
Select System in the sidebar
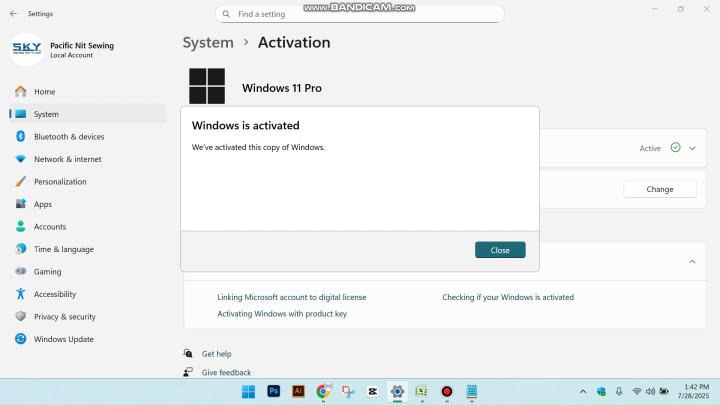tap(87, 114)
